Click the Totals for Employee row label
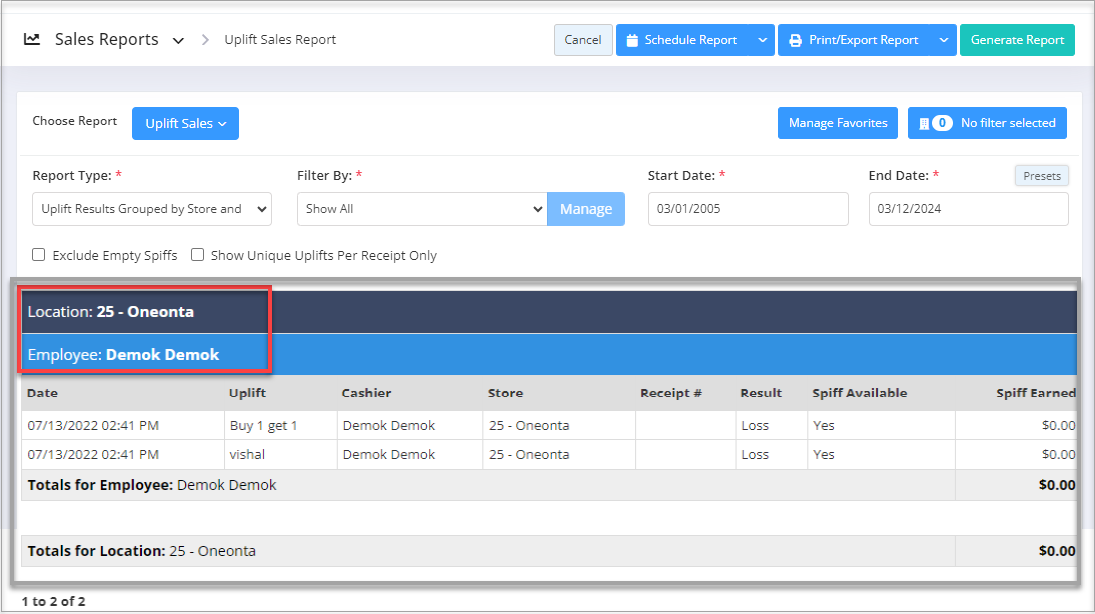1095x614 pixels. (x=152, y=485)
